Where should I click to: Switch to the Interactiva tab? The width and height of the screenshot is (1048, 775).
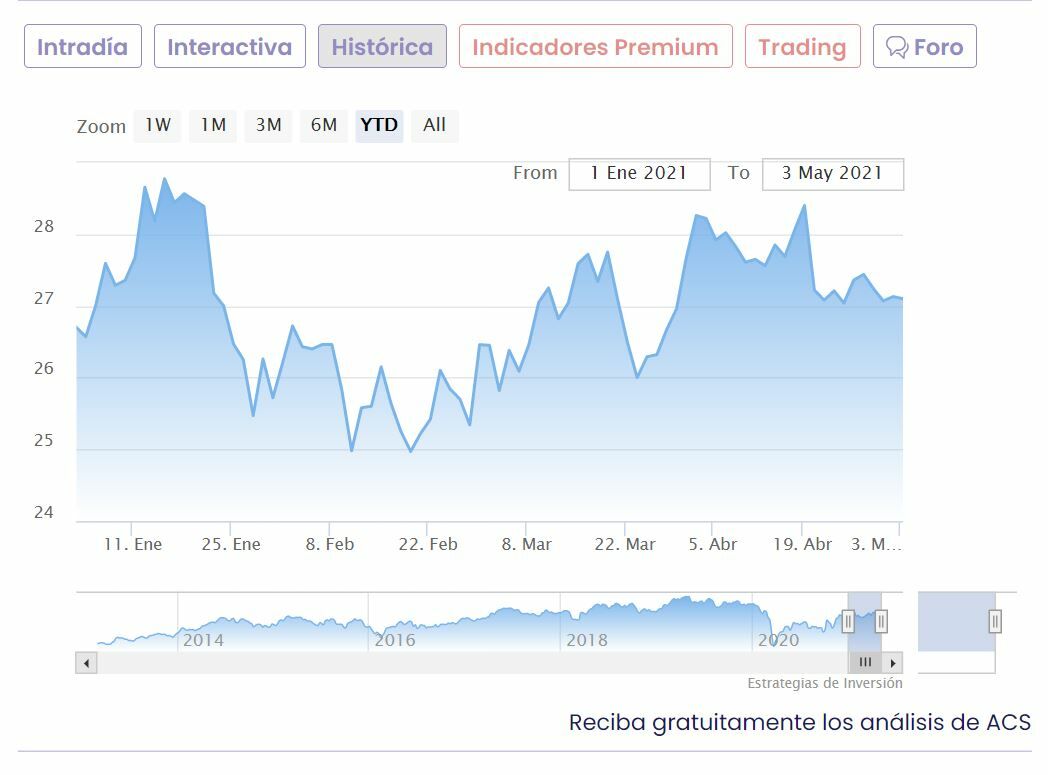[x=229, y=47]
